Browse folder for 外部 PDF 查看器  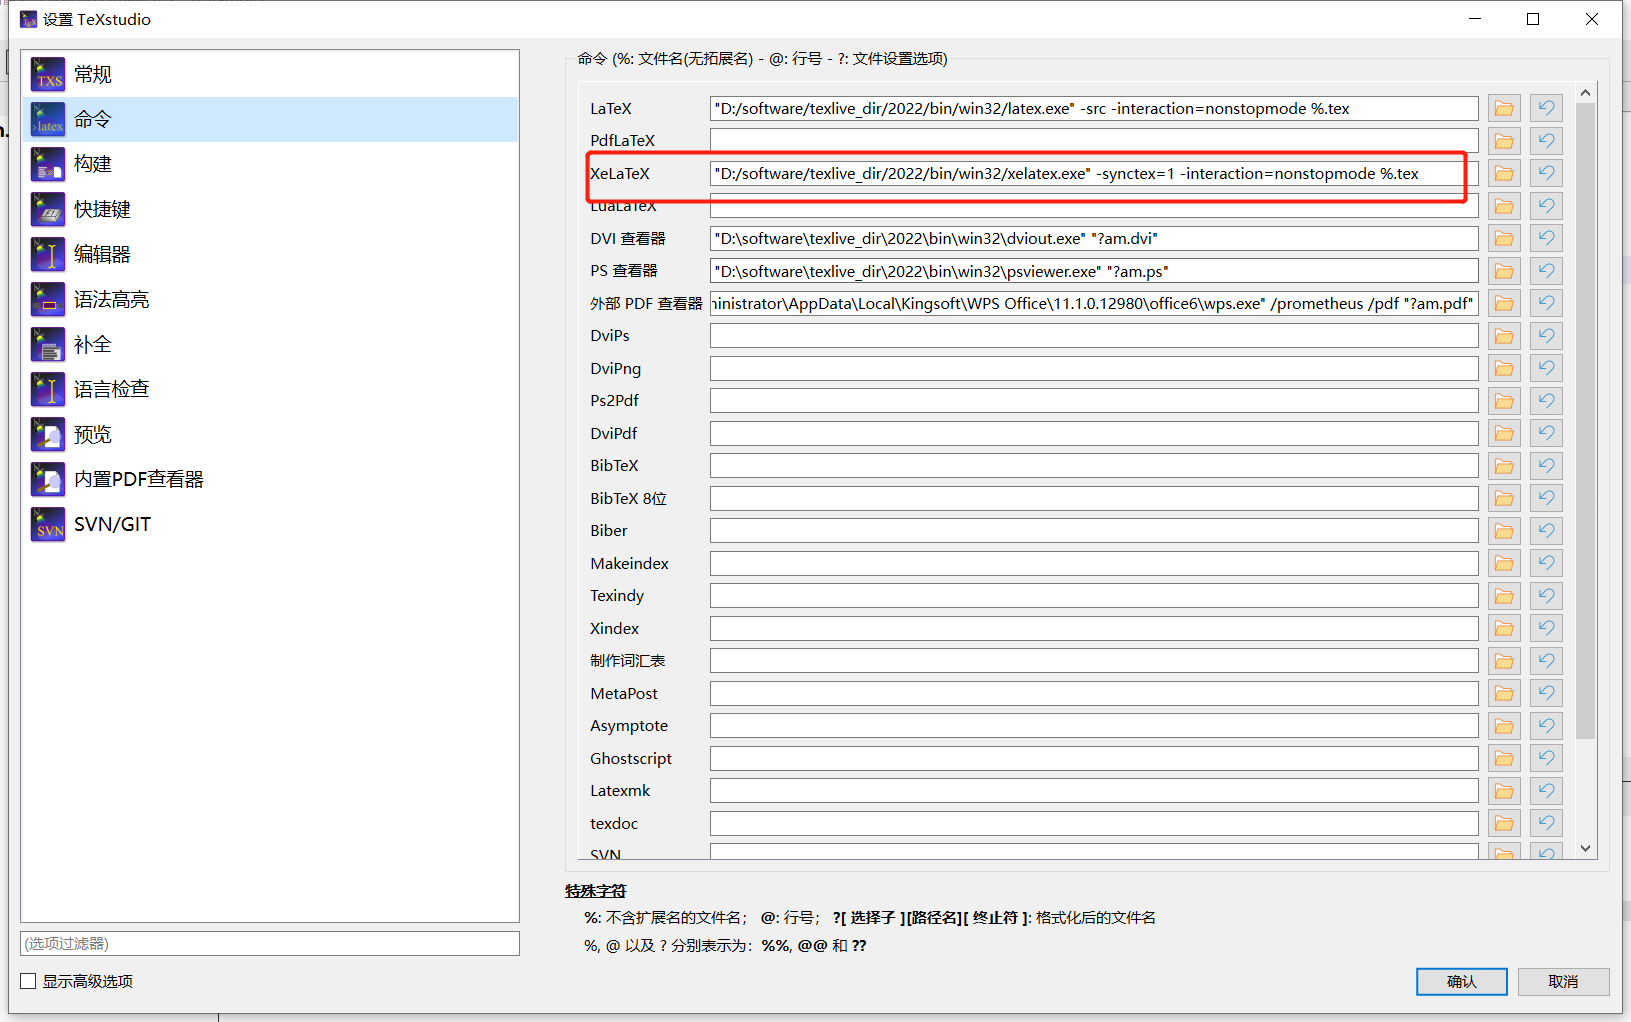point(1504,303)
